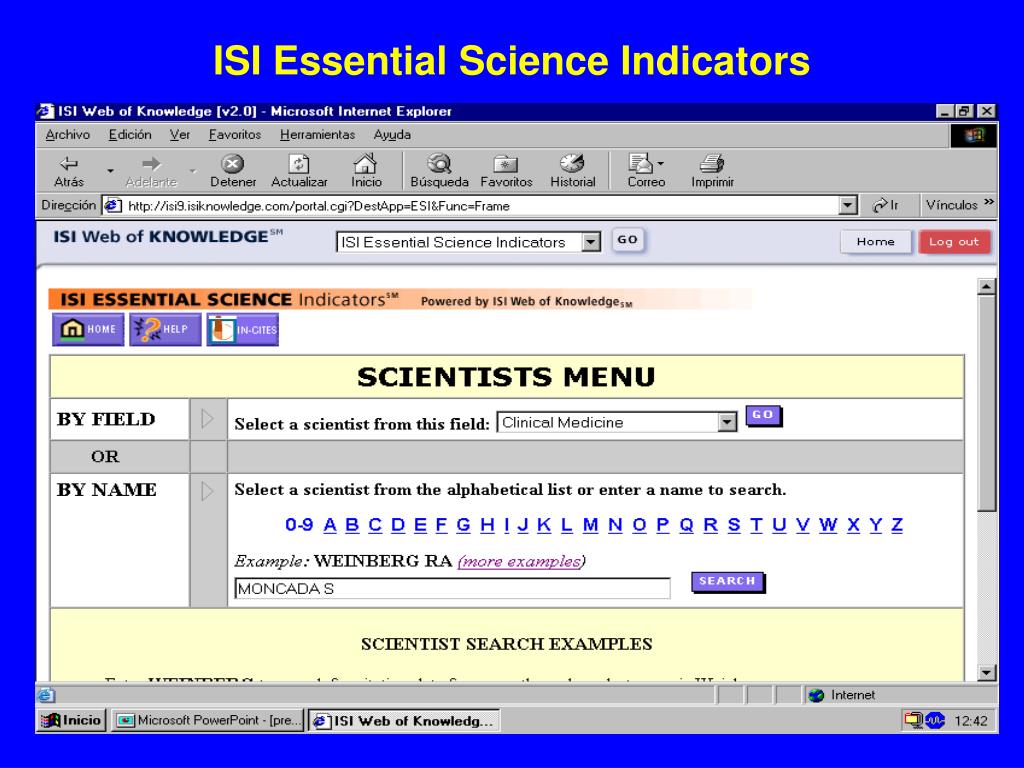Show the Historial history icon
The height and width of the screenshot is (768, 1024).
click(572, 163)
